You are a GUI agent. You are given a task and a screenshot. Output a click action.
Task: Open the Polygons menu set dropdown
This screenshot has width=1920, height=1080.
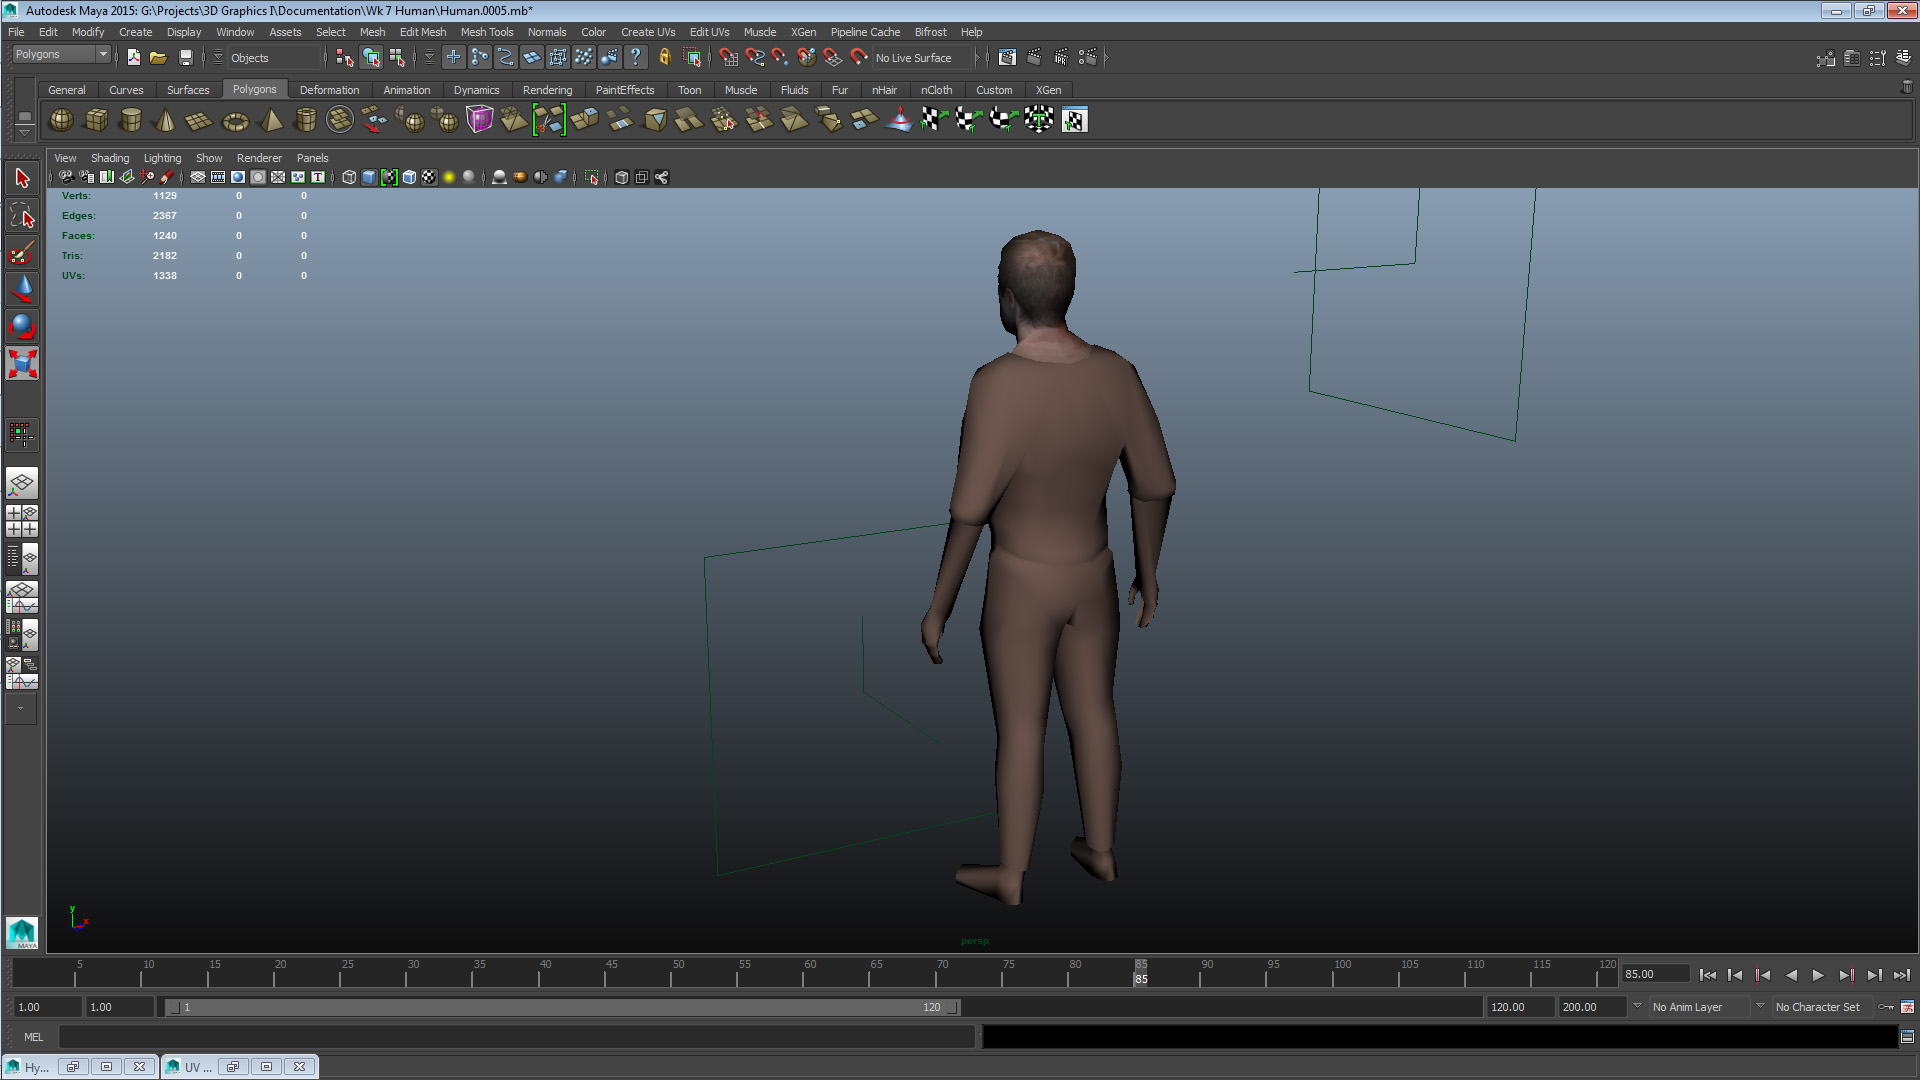pos(60,54)
